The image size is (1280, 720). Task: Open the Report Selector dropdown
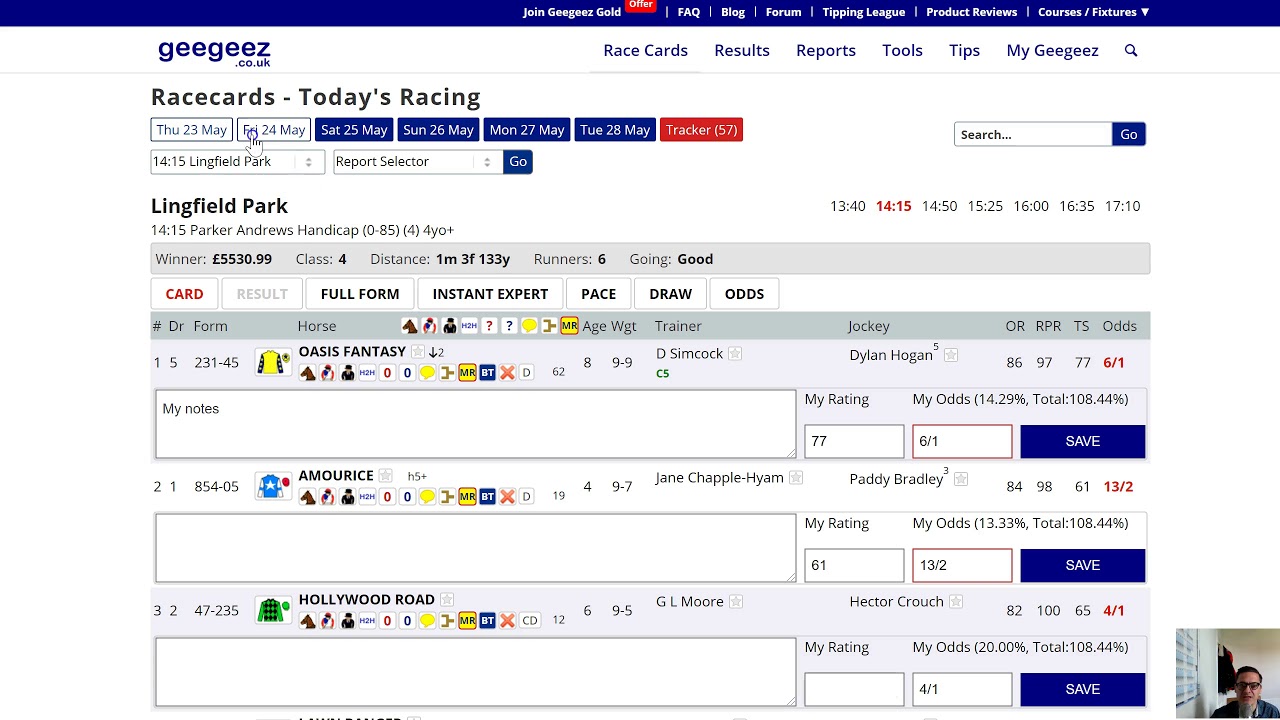(417, 161)
